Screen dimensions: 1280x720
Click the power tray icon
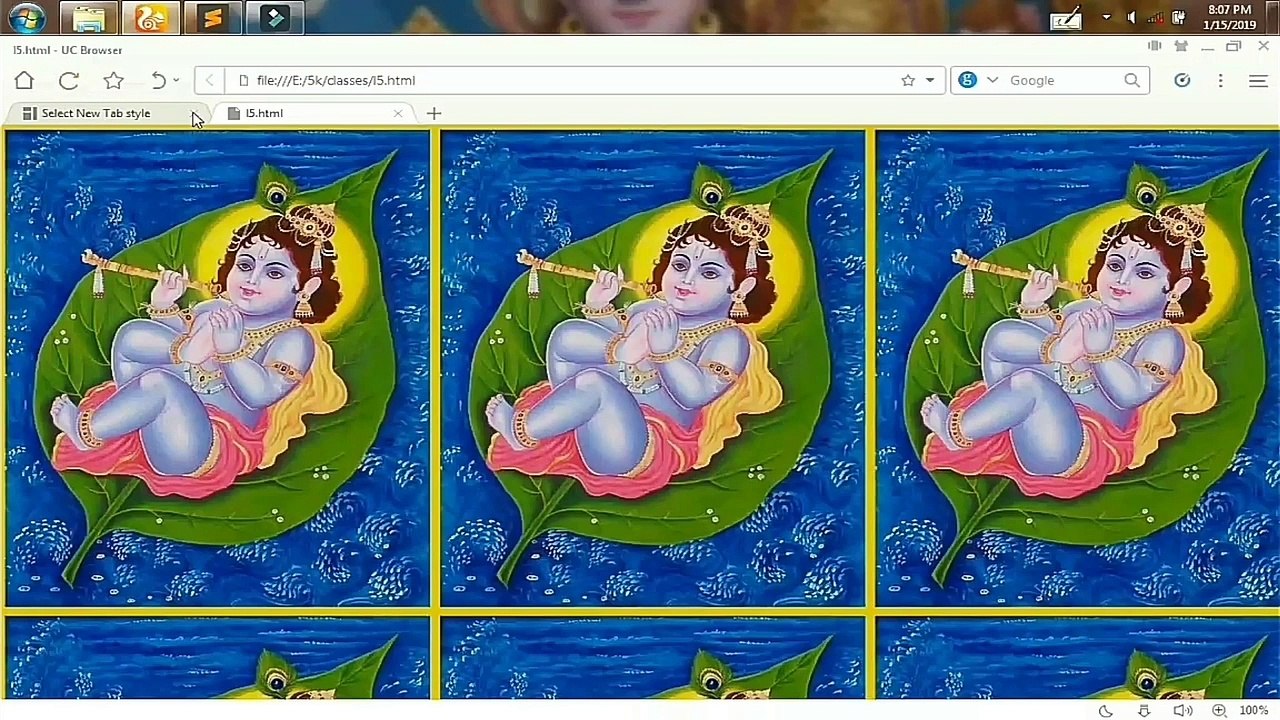click(1179, 17)
